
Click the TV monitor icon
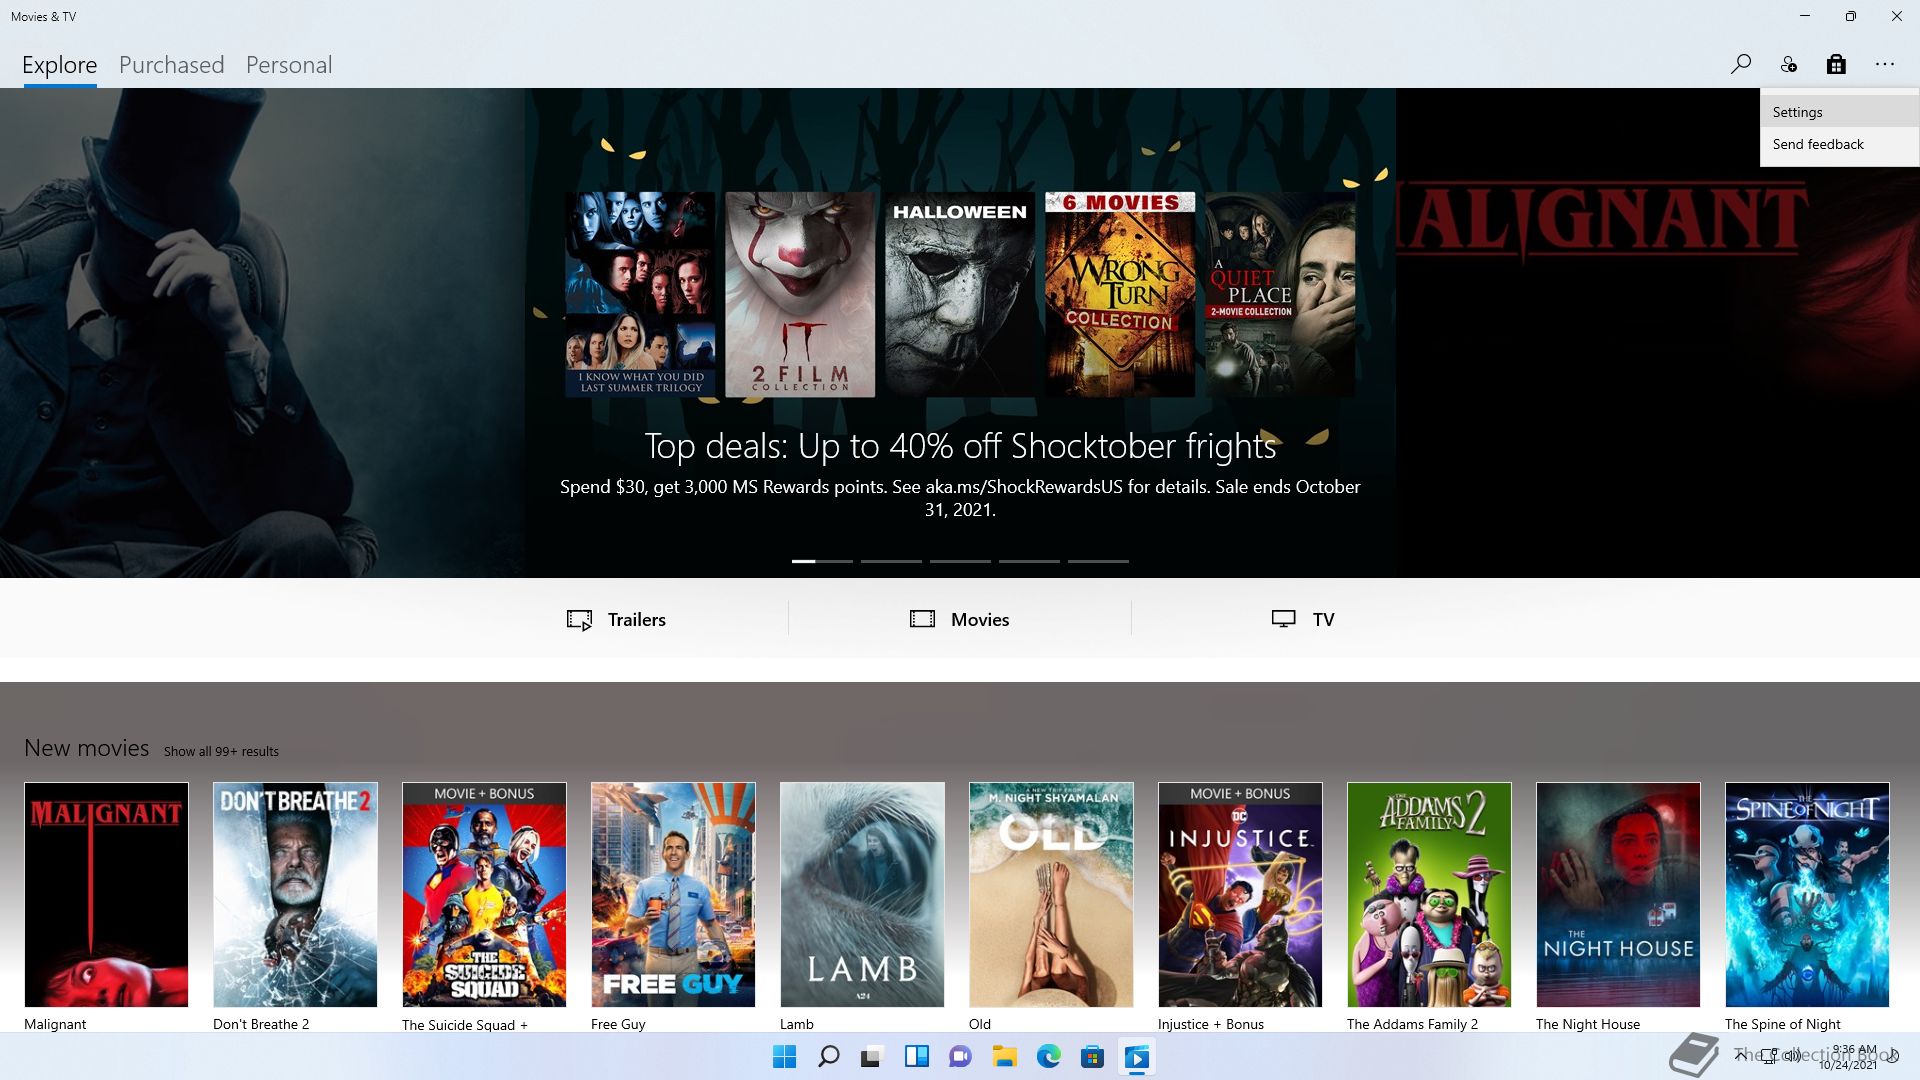point(1283,619)
